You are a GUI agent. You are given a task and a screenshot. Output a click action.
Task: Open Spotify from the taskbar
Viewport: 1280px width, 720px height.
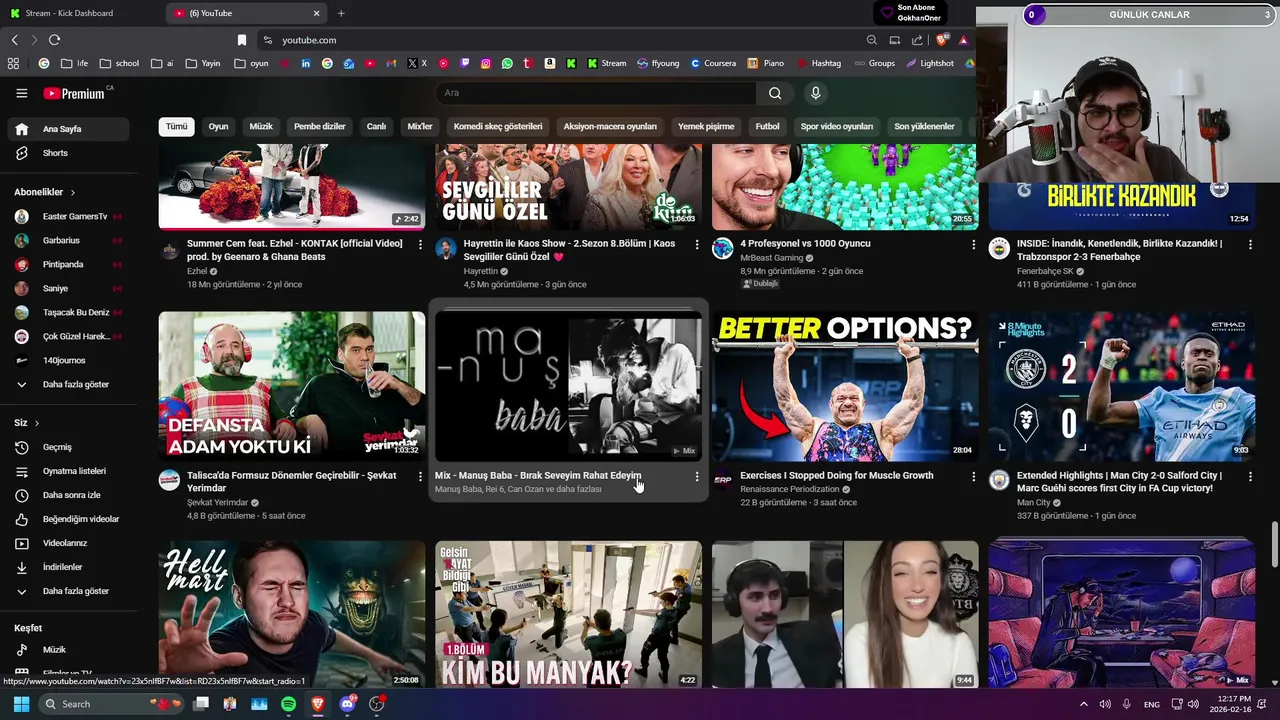(288, 704)
